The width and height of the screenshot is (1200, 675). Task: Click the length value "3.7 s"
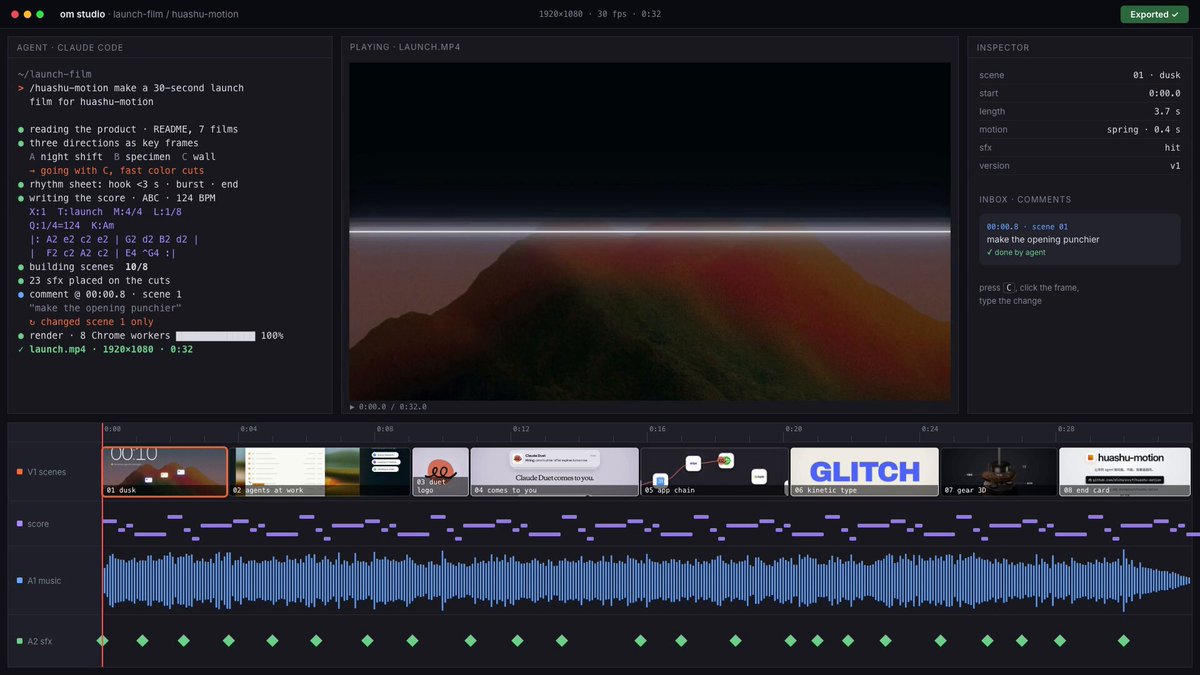click(x=1166, y=112)
